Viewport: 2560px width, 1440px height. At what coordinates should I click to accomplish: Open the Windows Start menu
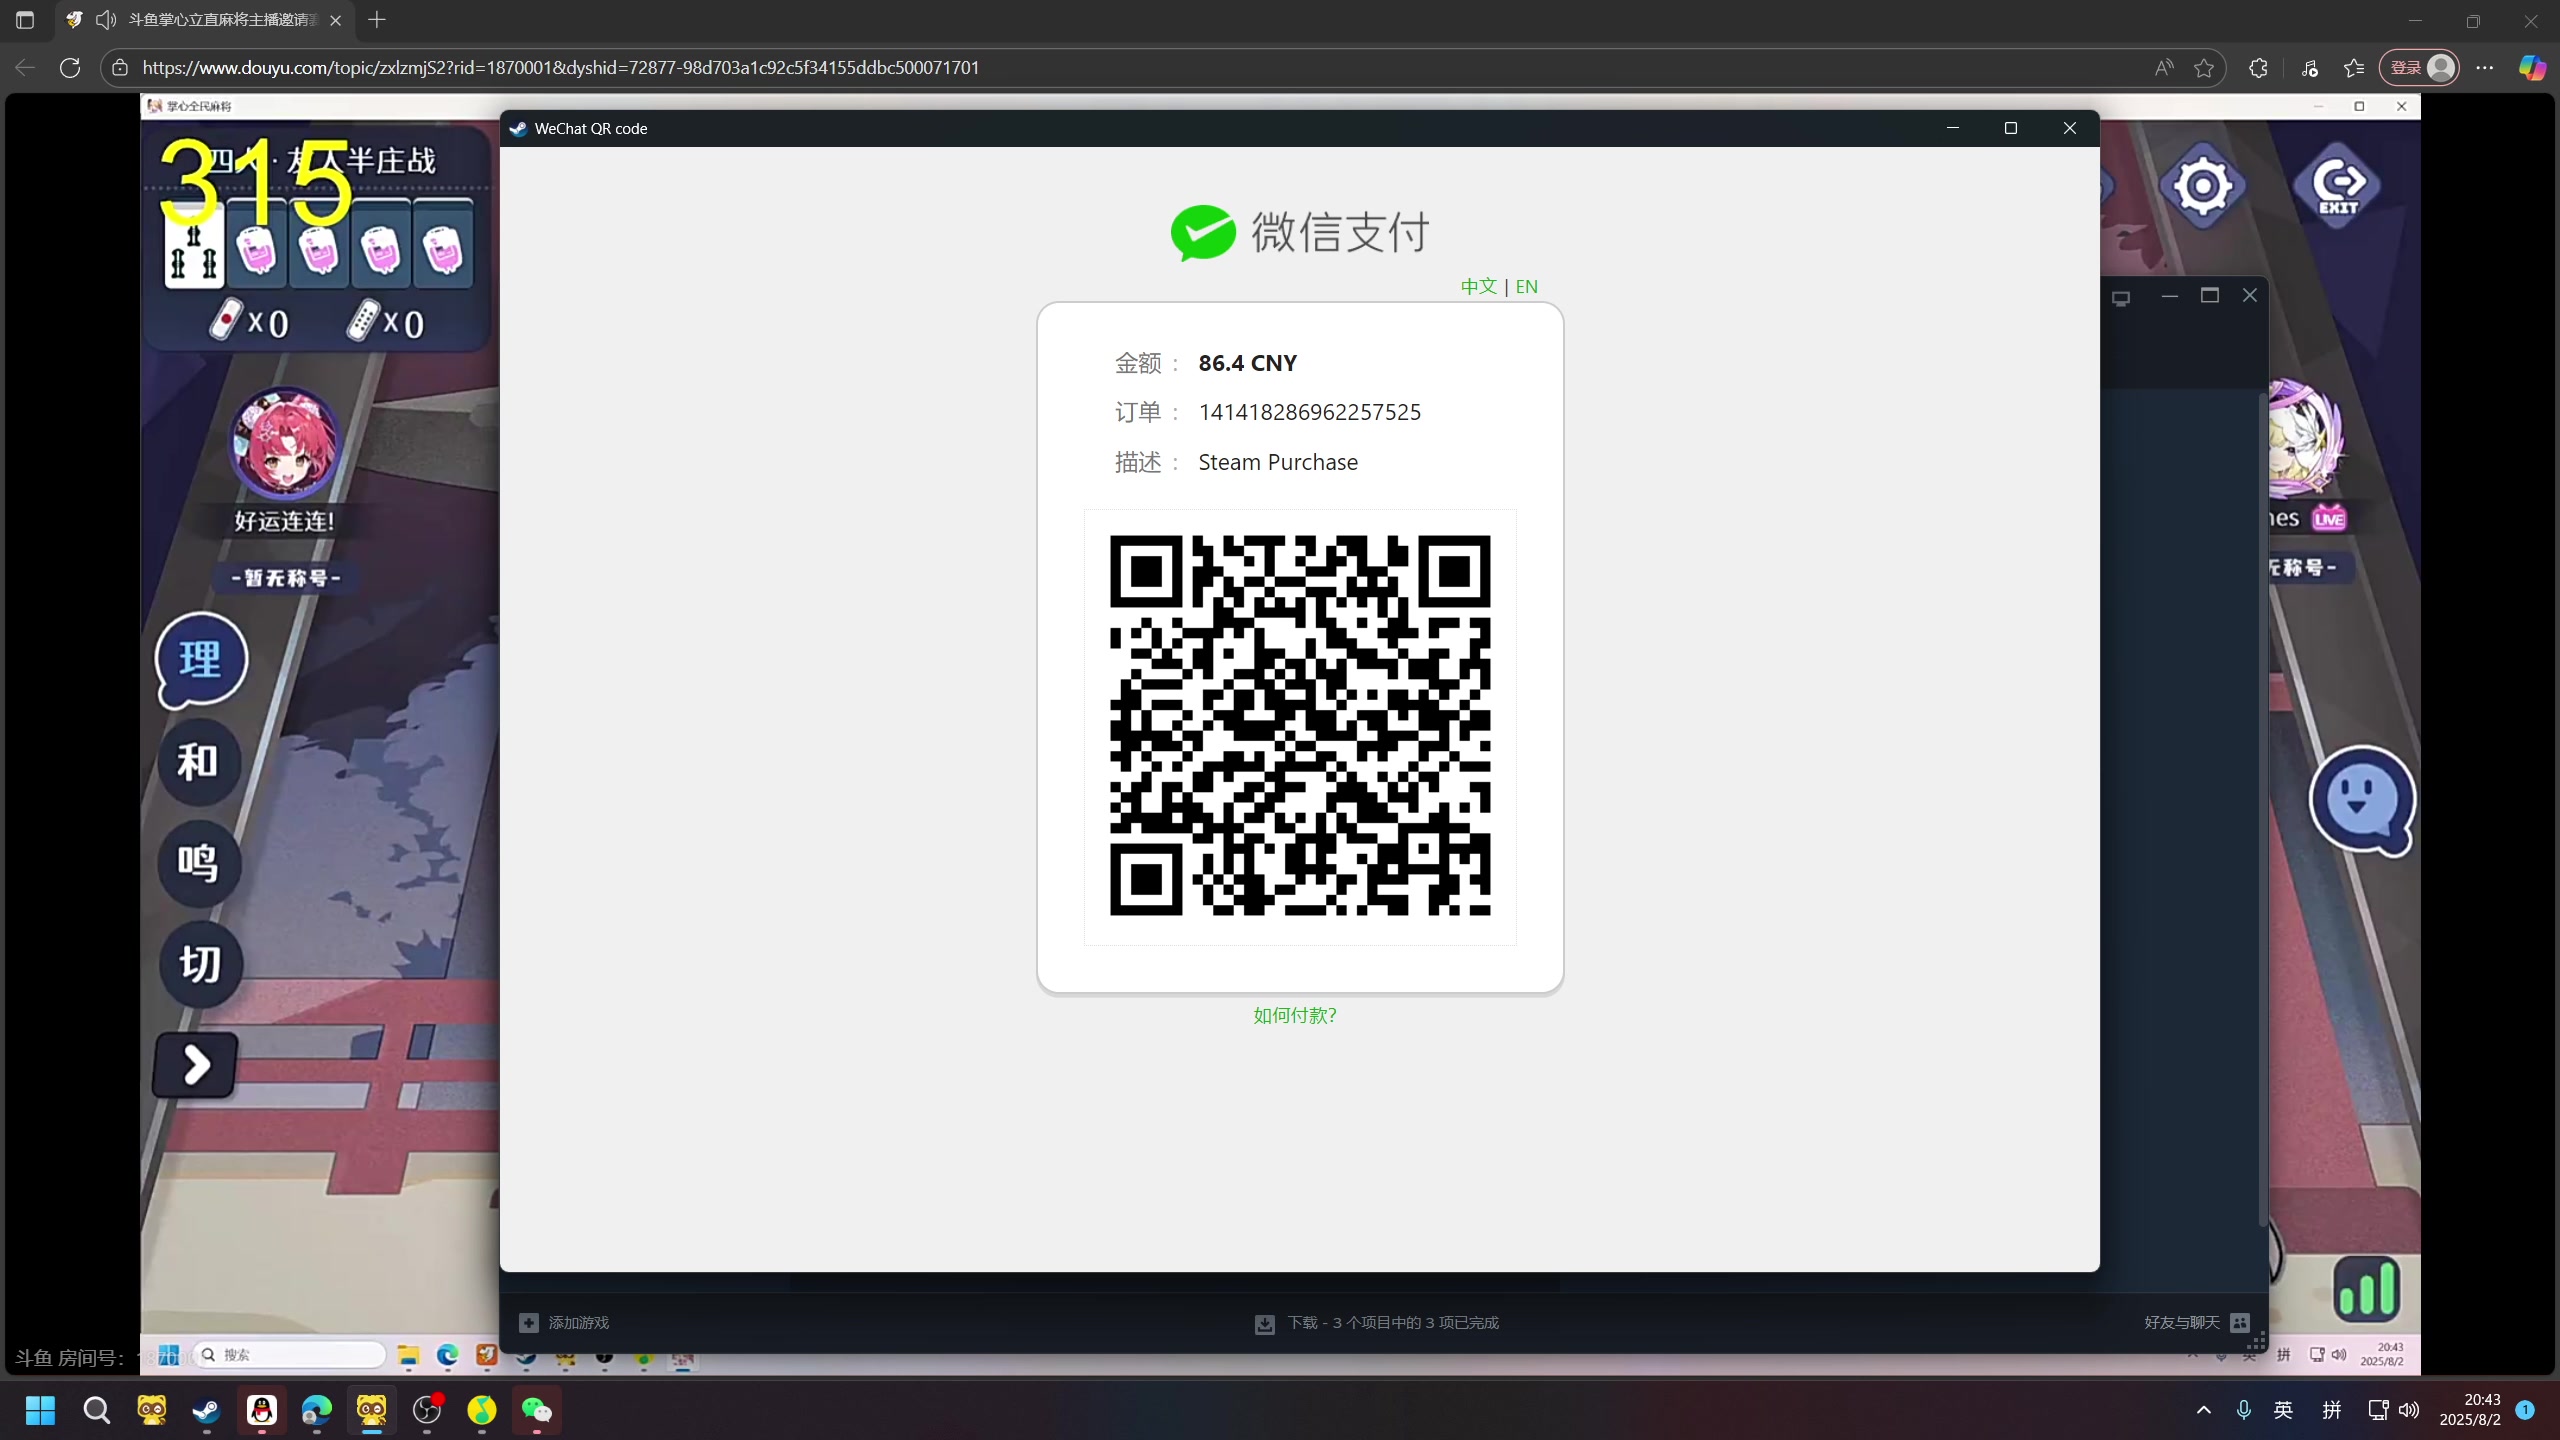(40, 1411)
